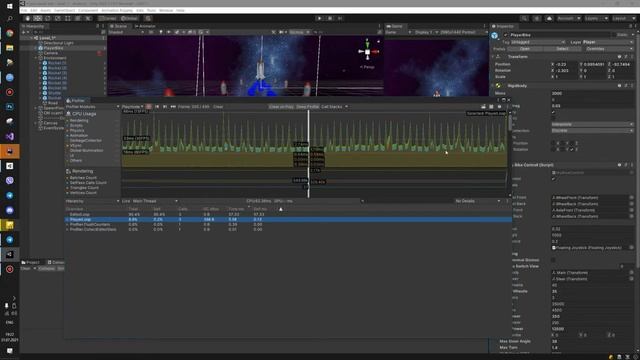Toggle scene audio icon in Scene toolbar

click(x=169, y=32)
